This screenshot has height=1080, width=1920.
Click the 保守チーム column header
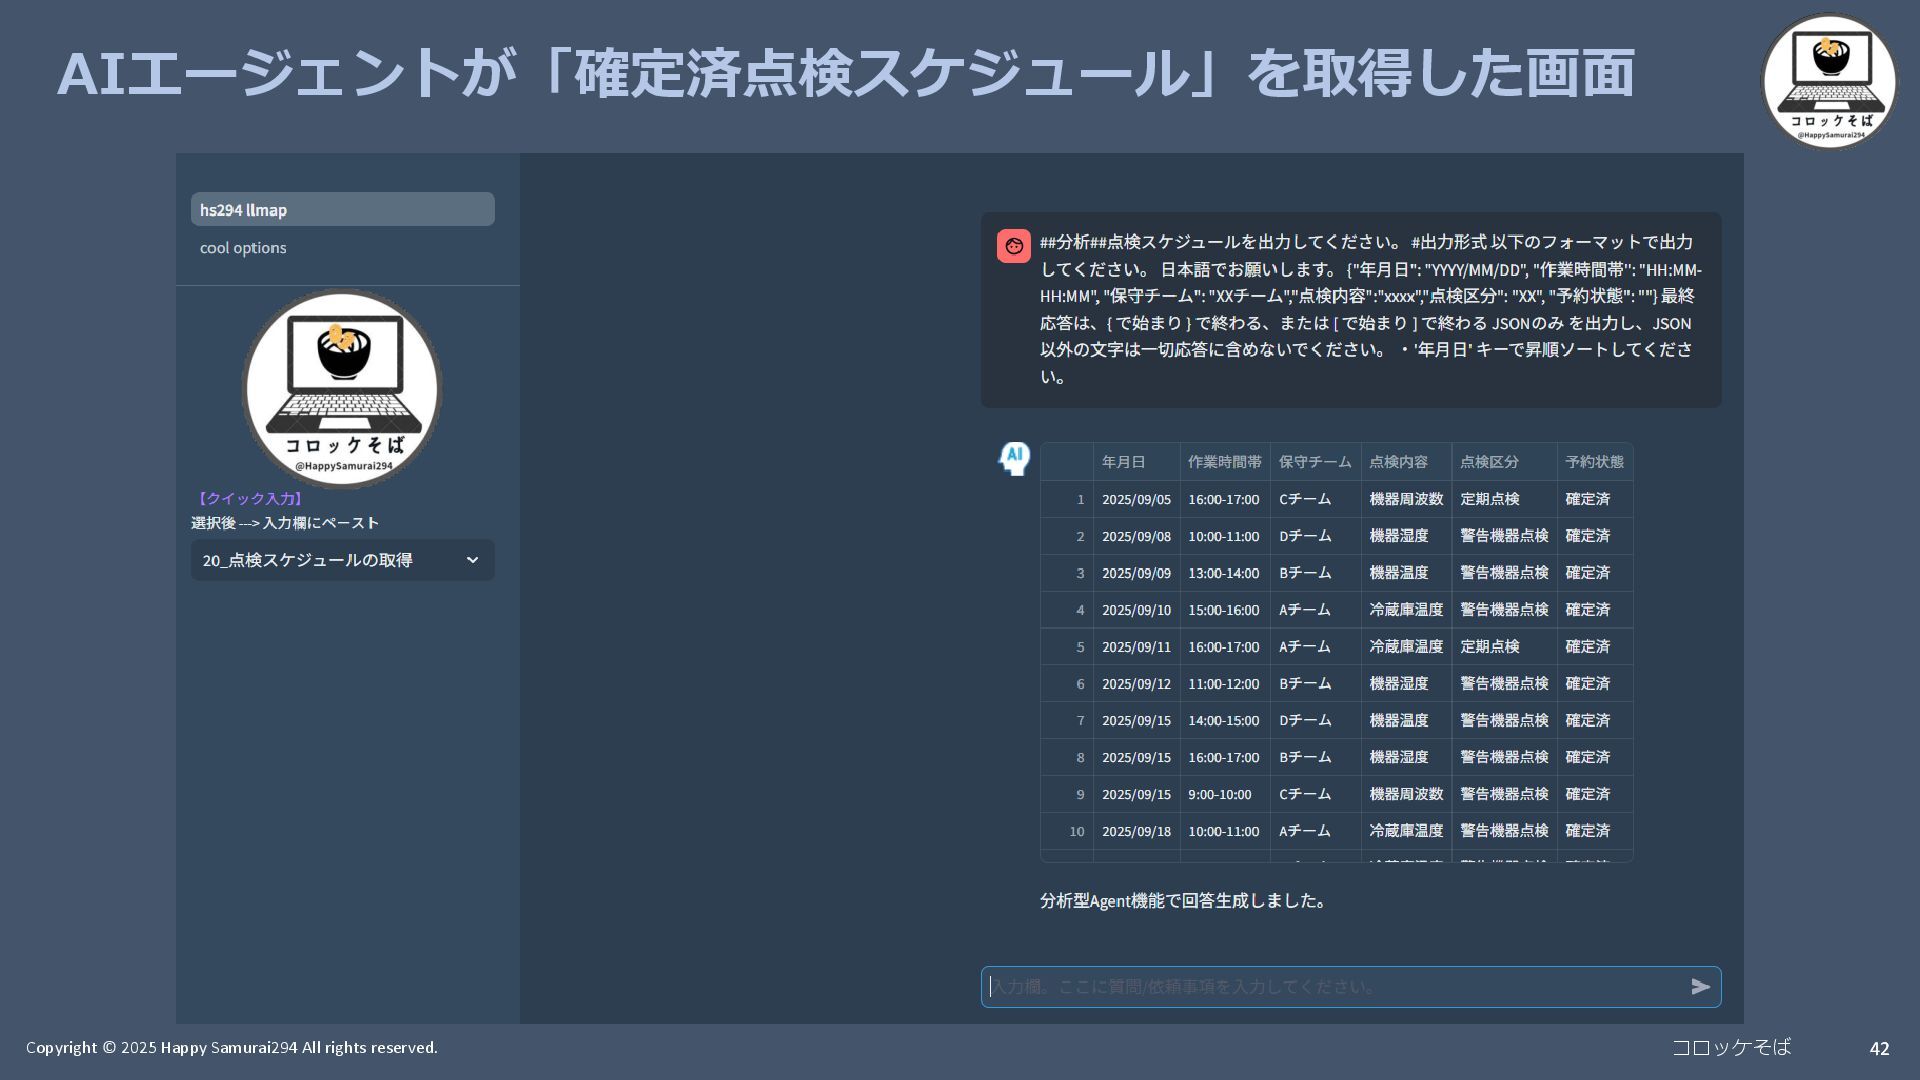click(x=1314, y=462)
